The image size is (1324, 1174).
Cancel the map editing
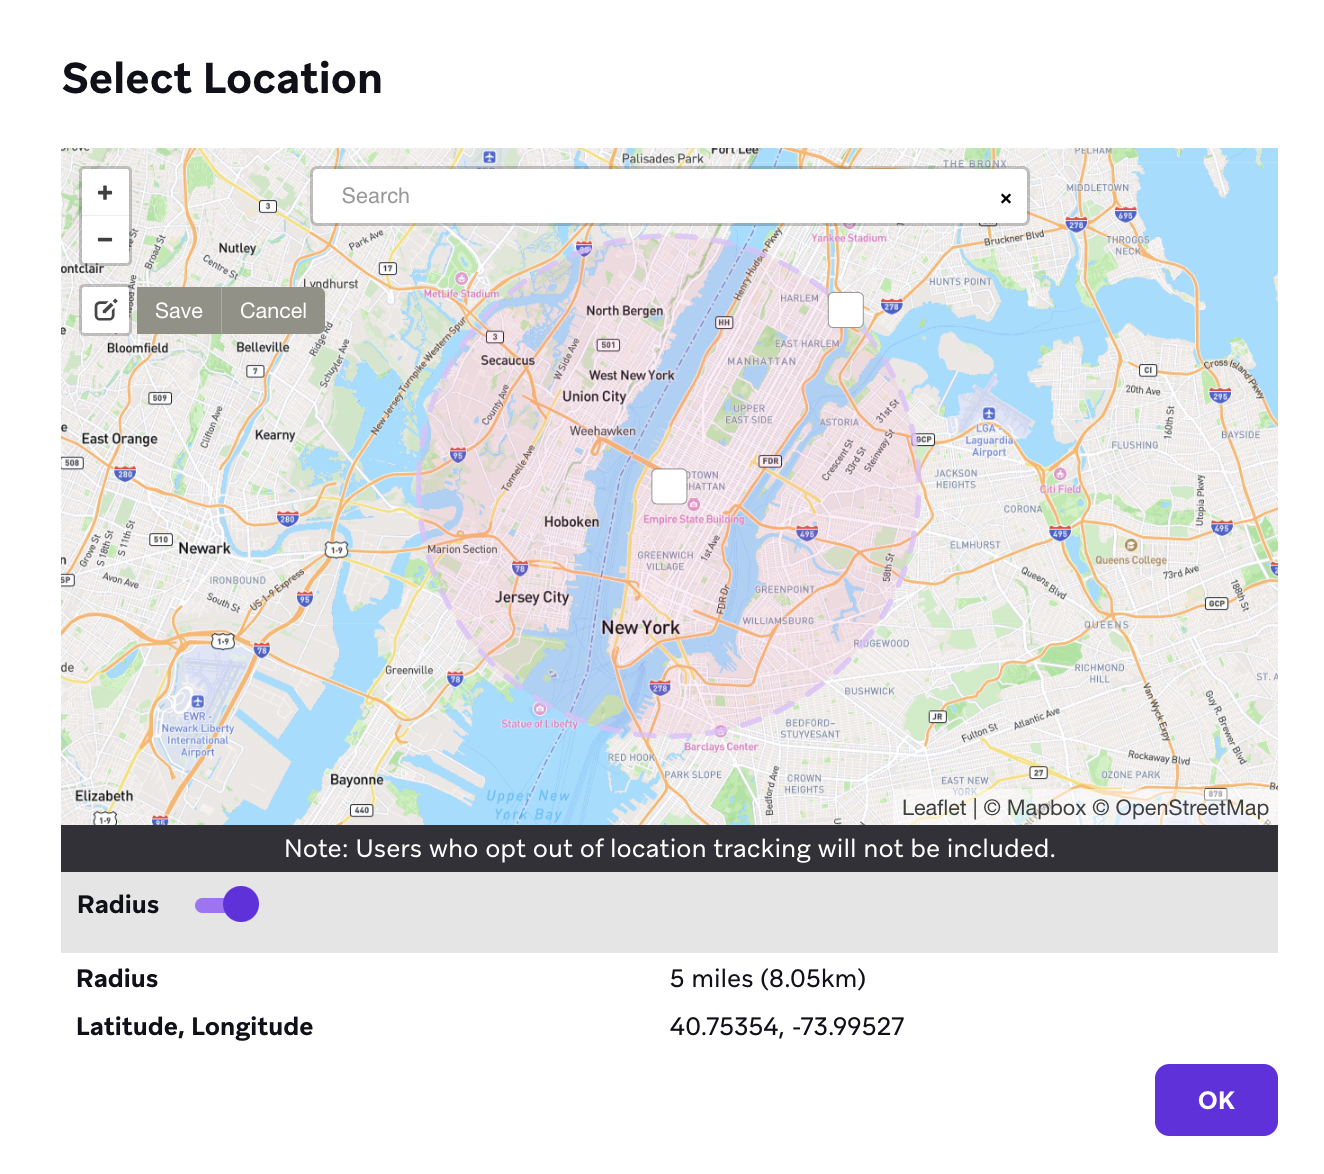point(273,311)
